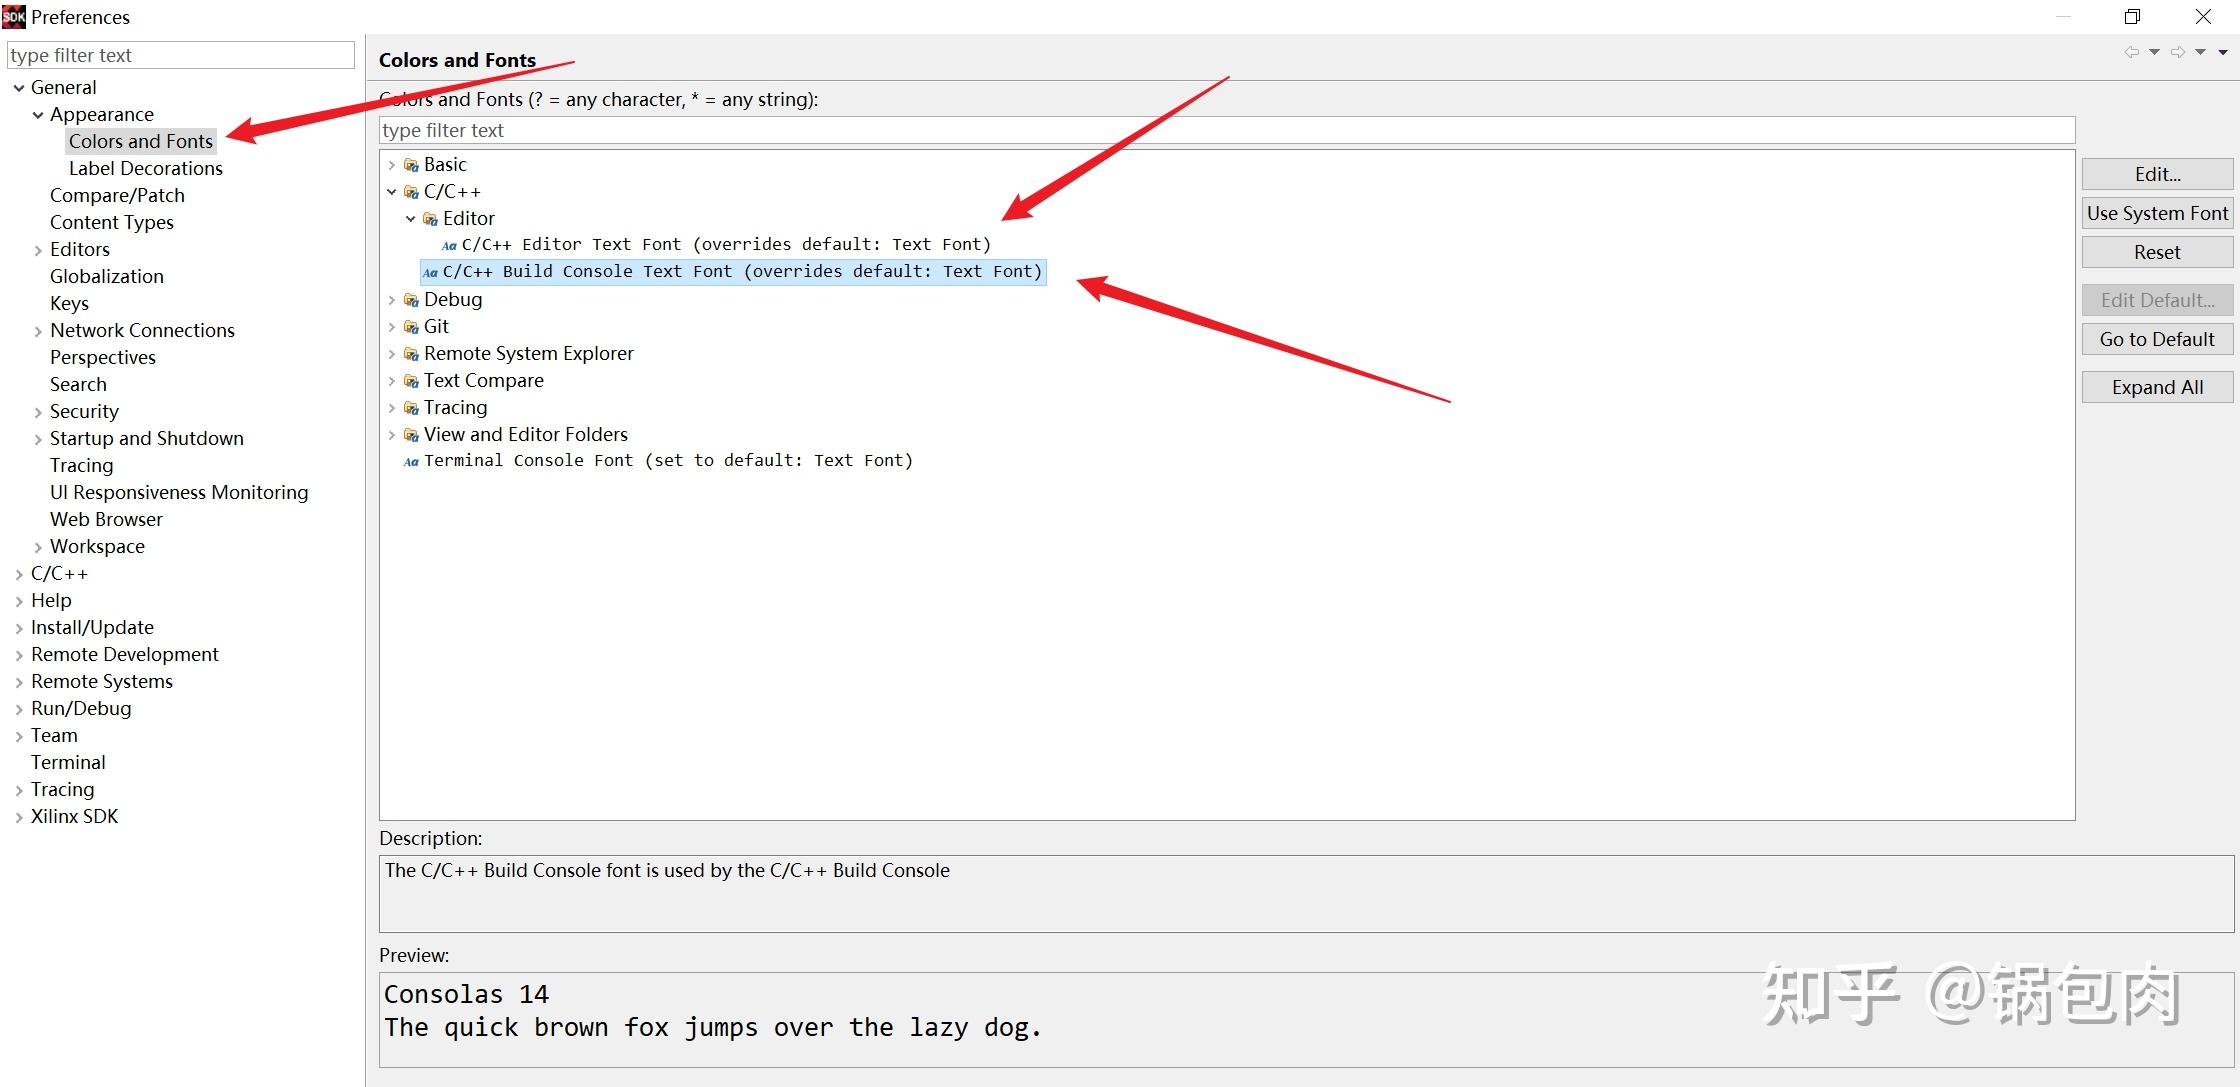Click the Debug category folder icon
The image size is (2240, 1087).
411,300
